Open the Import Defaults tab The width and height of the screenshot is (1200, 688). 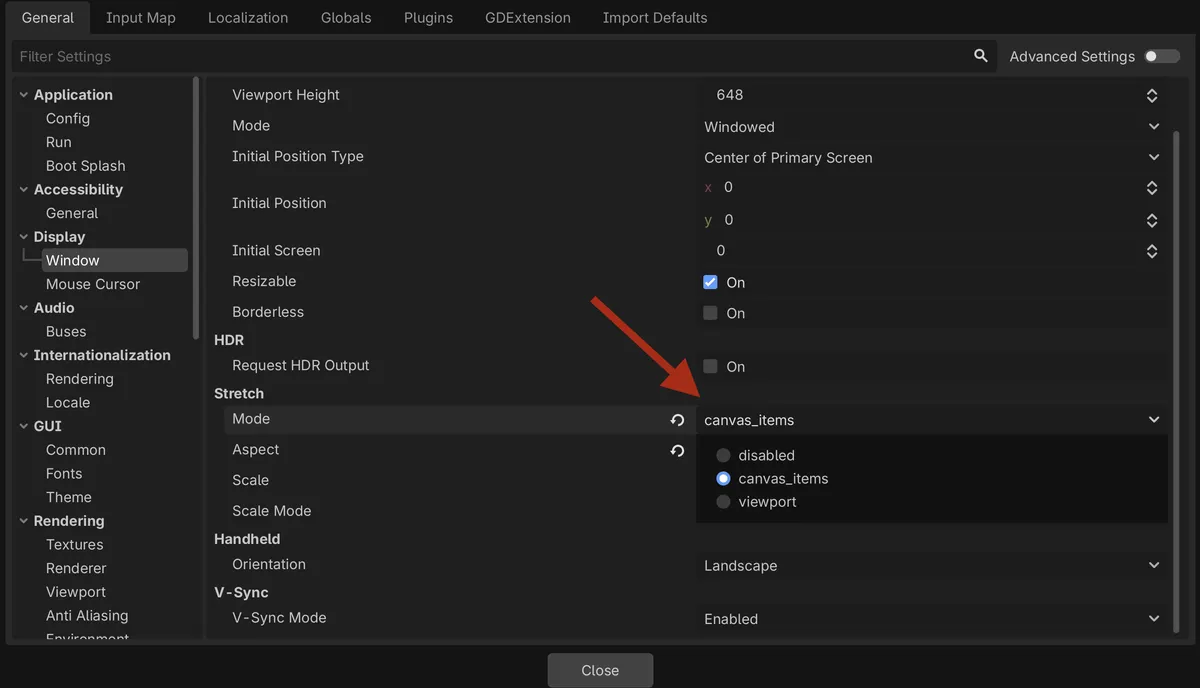tap(655, 17)
